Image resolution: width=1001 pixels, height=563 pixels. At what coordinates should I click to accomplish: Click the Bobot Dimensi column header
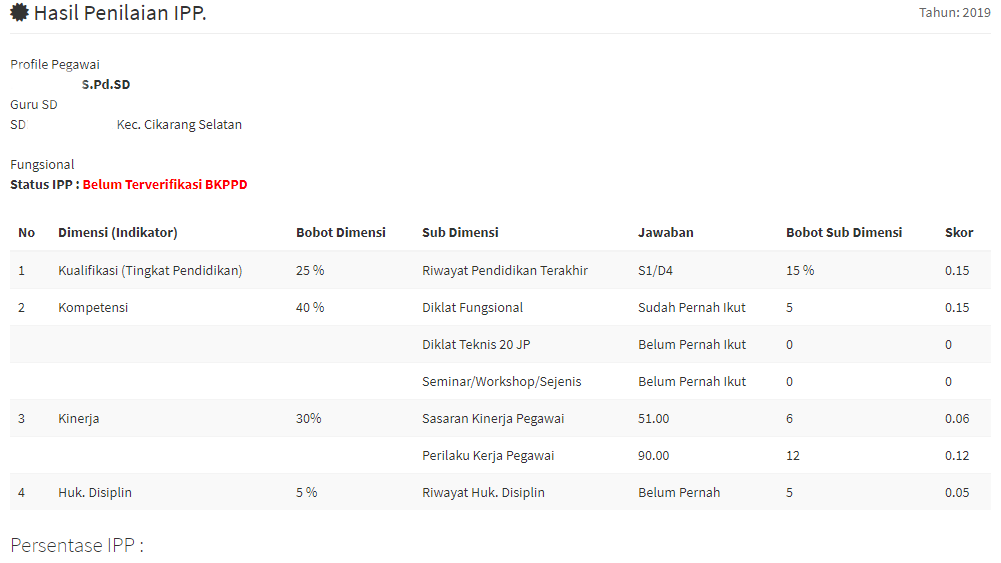[x=340, y=233]
